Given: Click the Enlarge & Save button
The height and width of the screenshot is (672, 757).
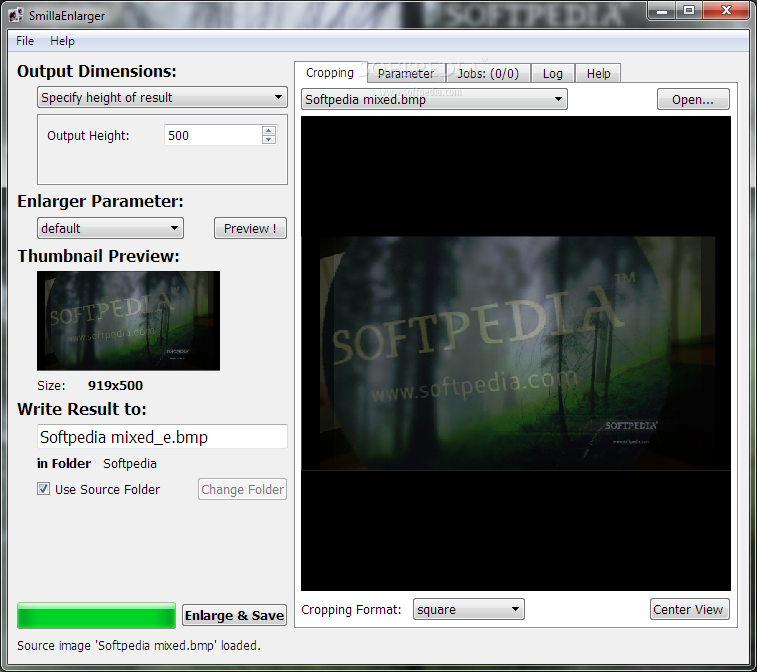Looking at the screenshot, I should pyautogui.click(x=234, y=616).
